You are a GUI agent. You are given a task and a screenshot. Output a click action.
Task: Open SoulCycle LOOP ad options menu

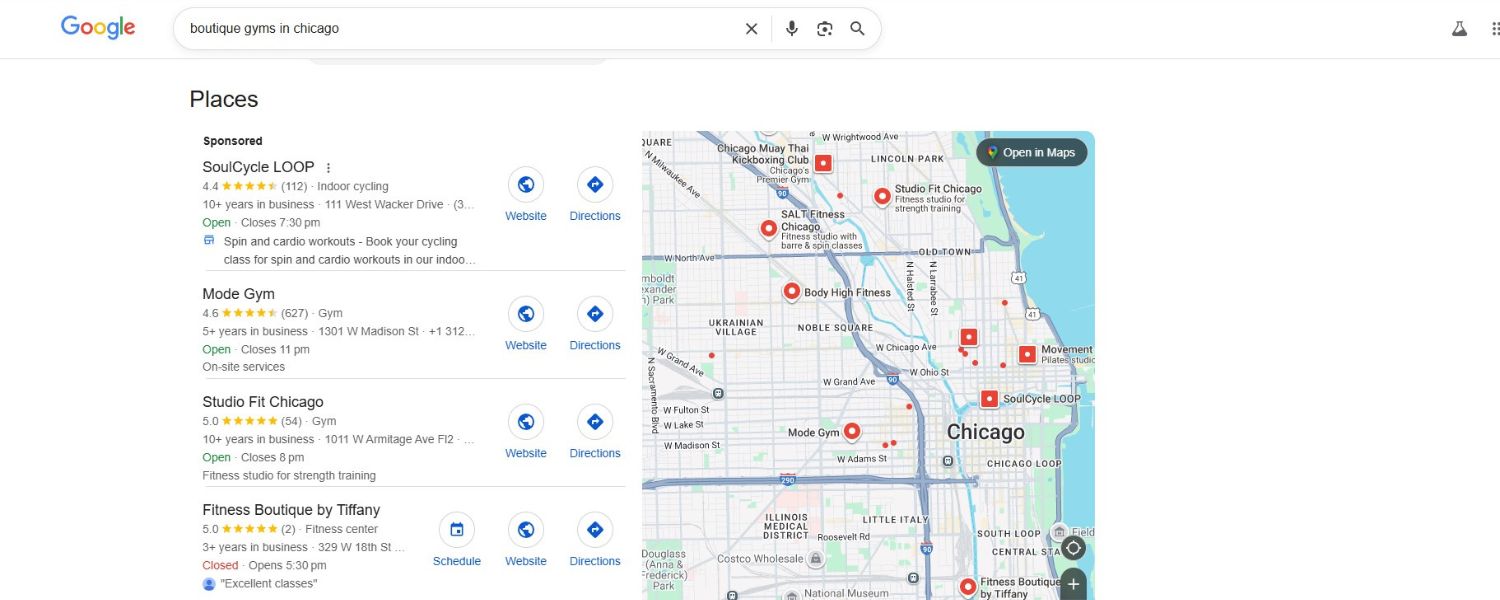coord(328,168)
